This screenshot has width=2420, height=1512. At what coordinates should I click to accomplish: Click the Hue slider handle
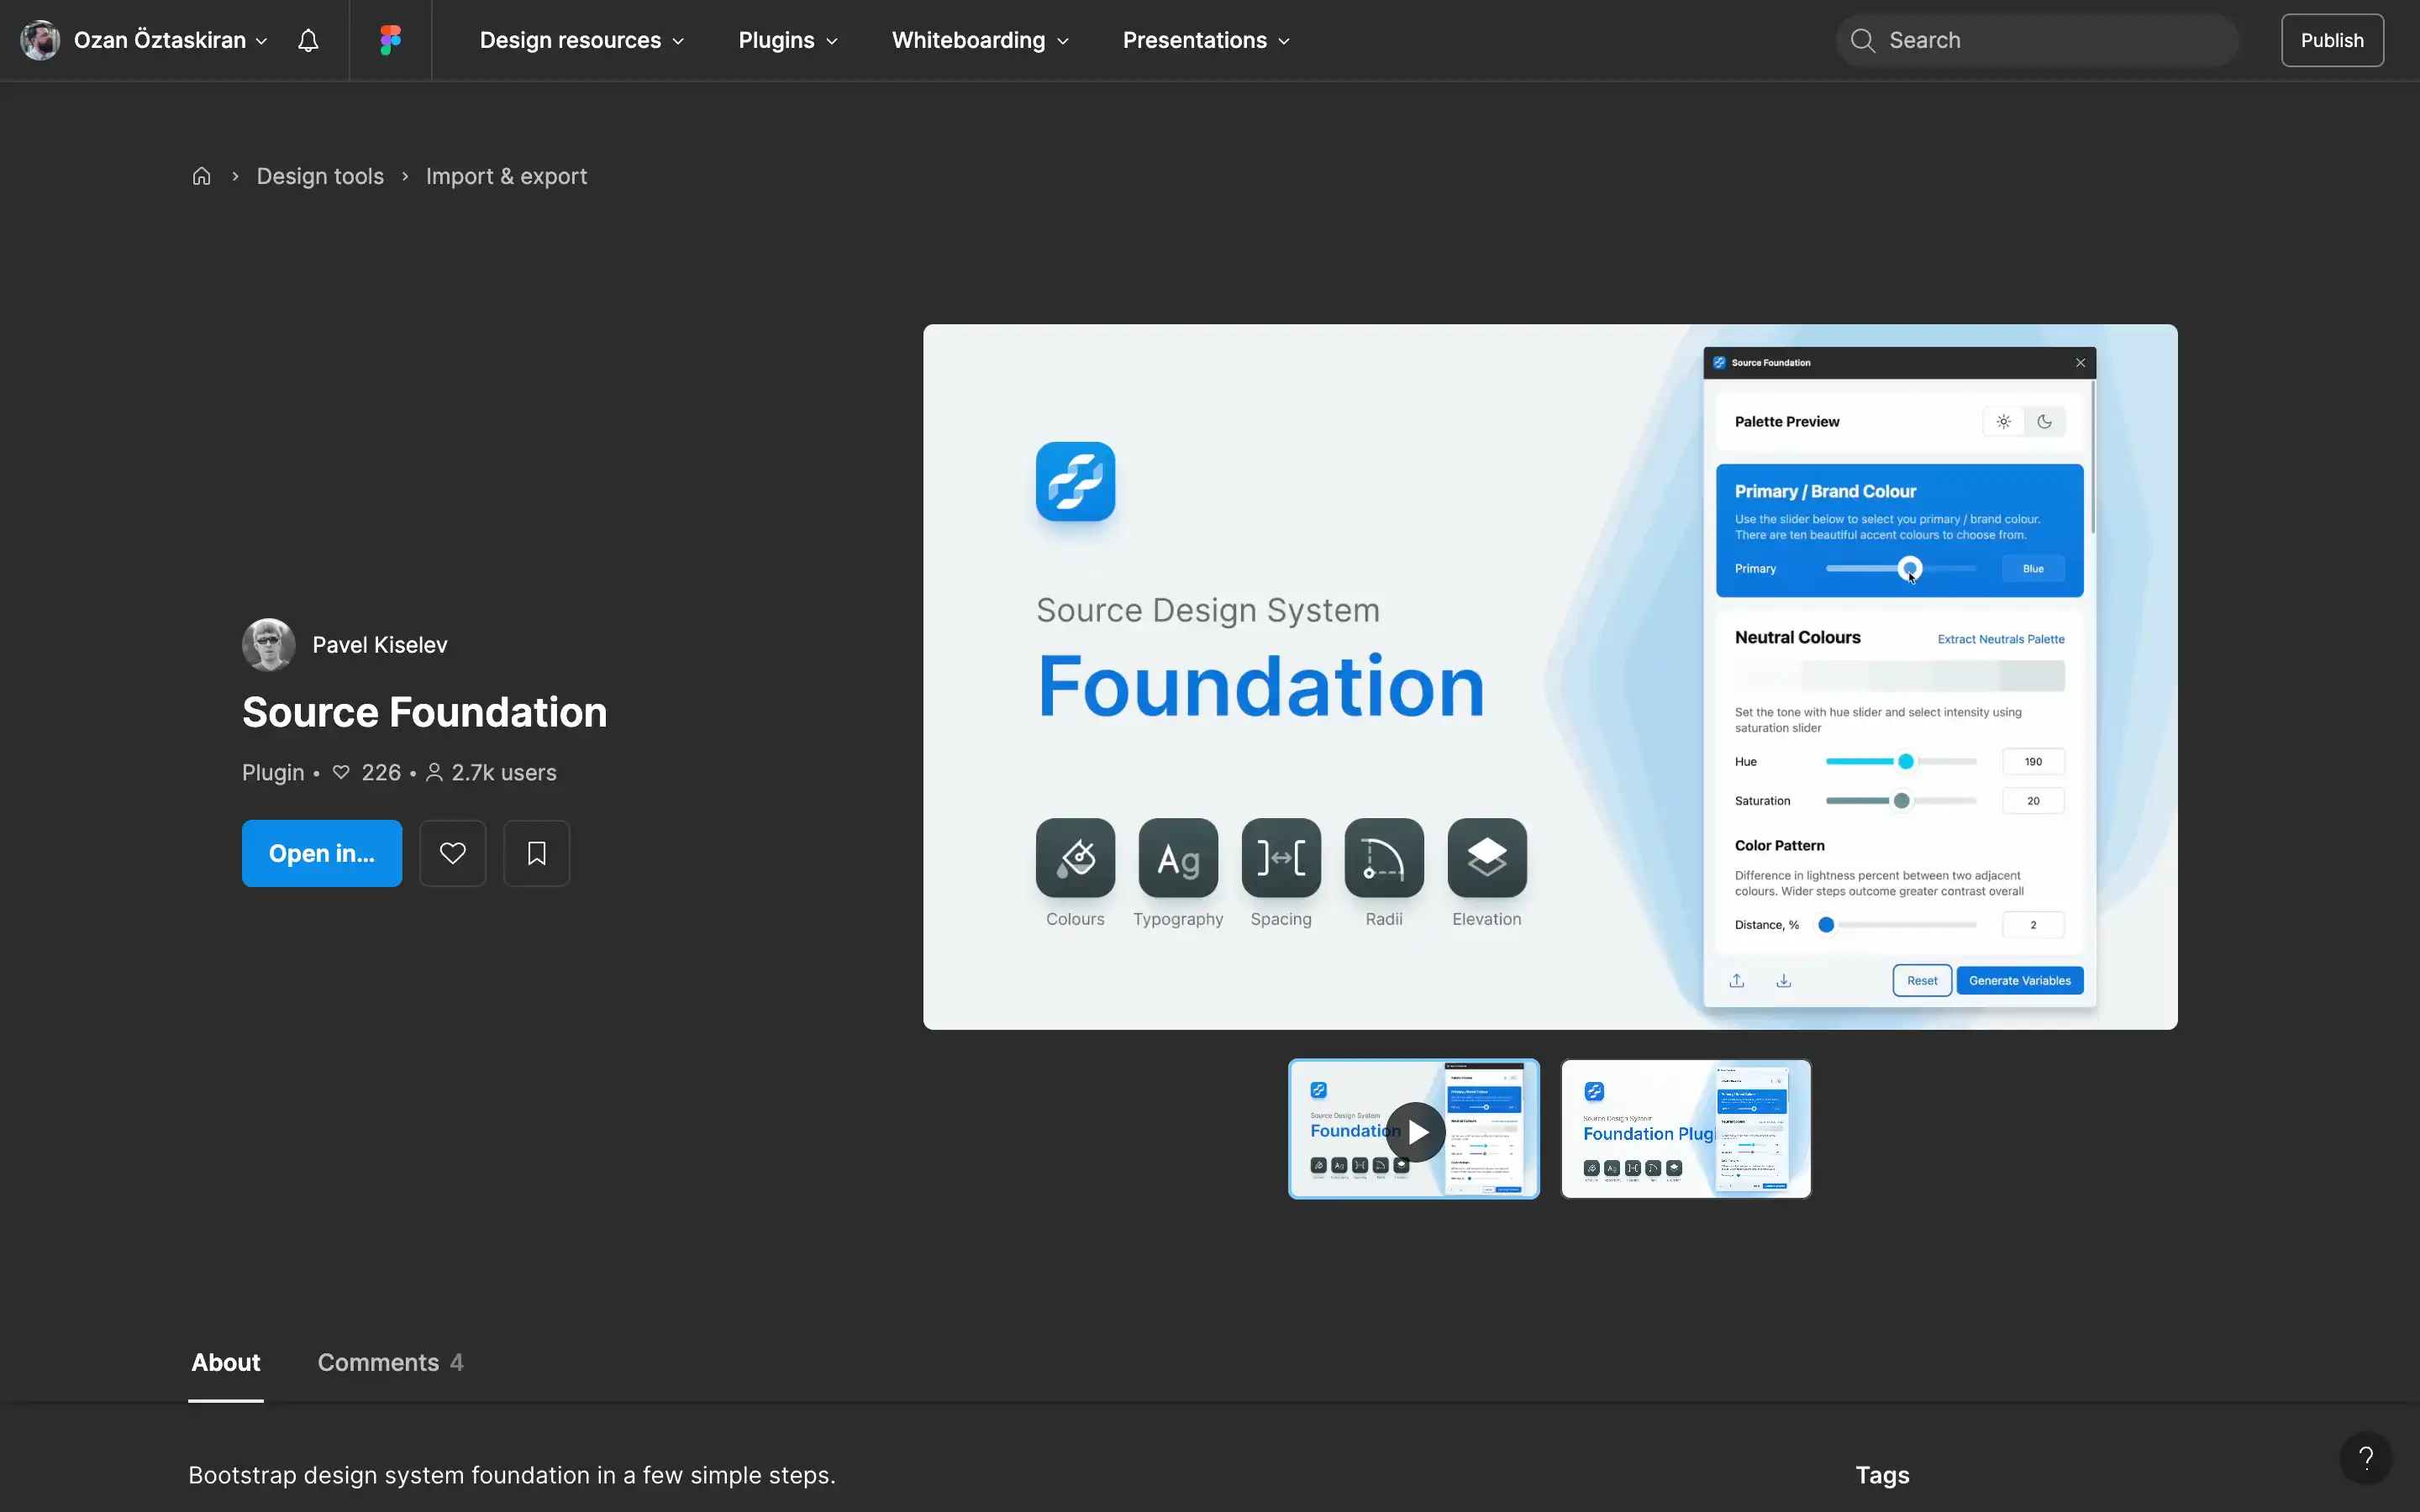coord(1906,761)
